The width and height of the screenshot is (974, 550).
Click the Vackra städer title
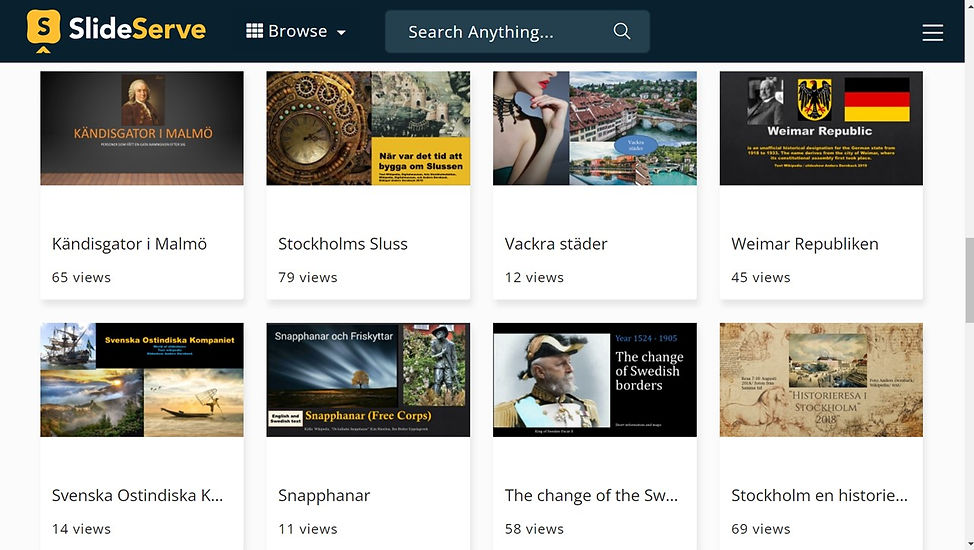pyautogui.click(x=556, y=244)
